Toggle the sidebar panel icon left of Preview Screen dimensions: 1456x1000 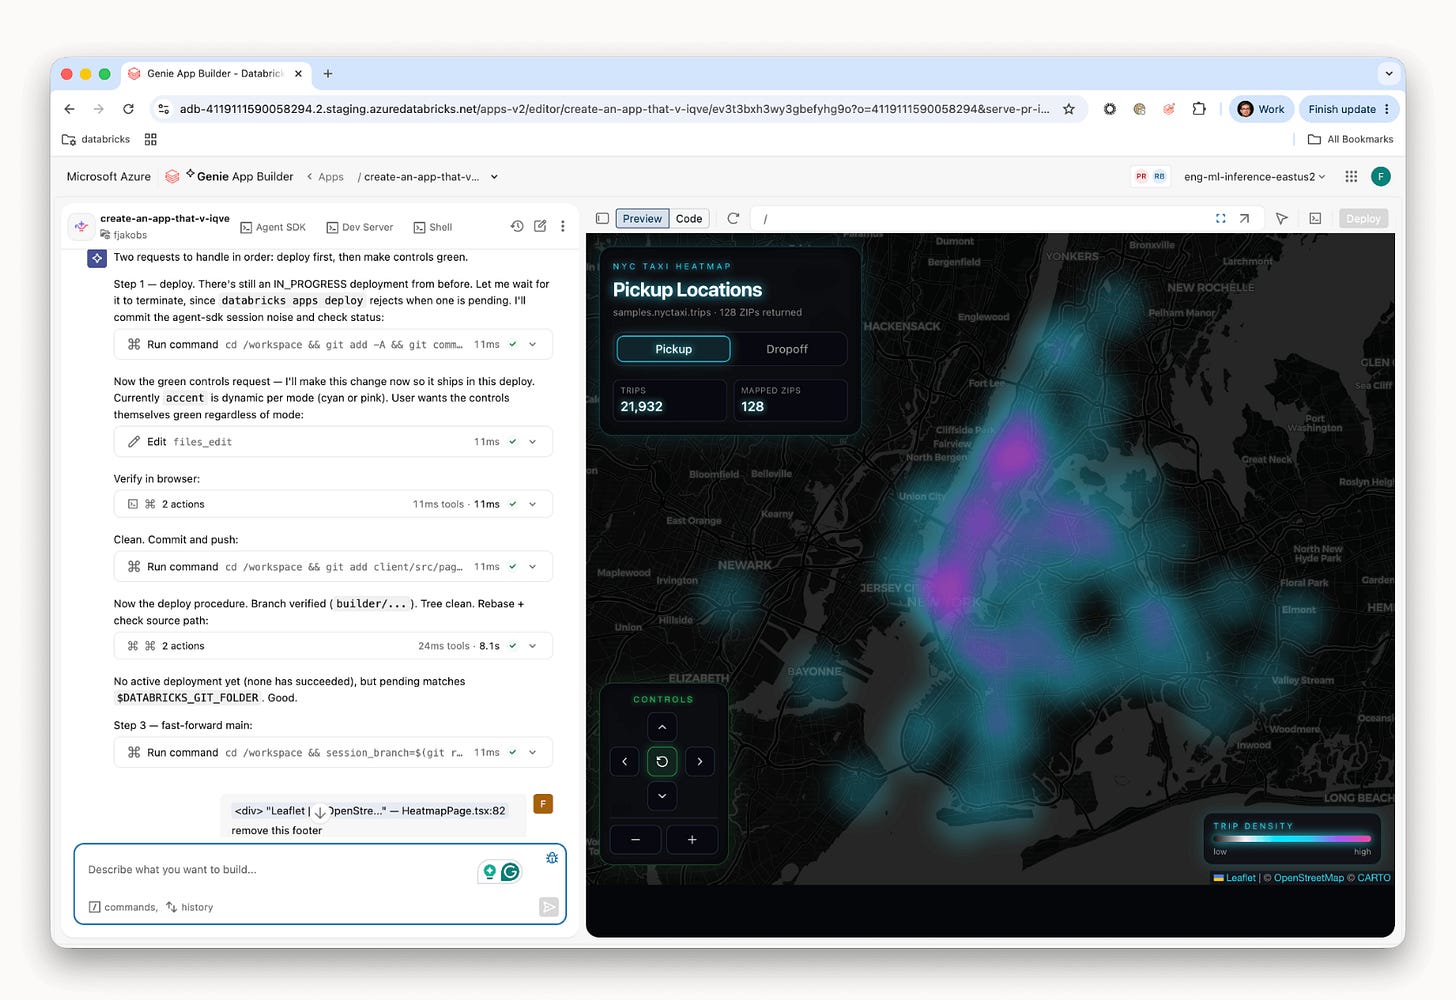602,218
